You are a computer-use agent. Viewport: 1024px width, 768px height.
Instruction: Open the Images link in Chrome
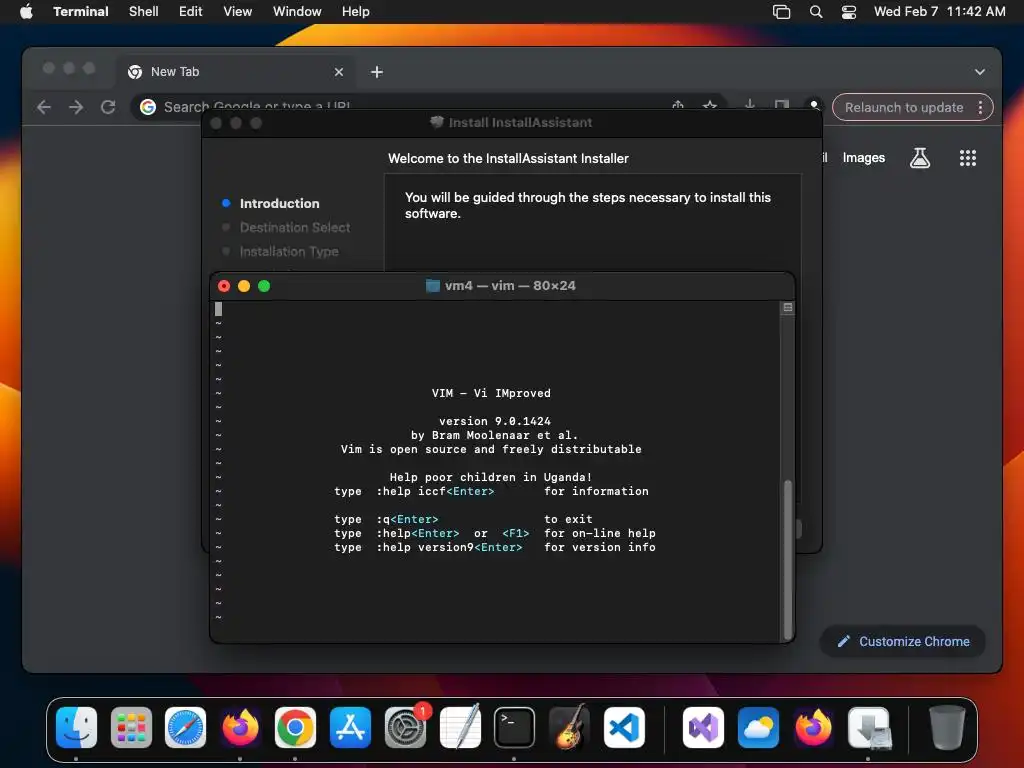coord(863,157)
